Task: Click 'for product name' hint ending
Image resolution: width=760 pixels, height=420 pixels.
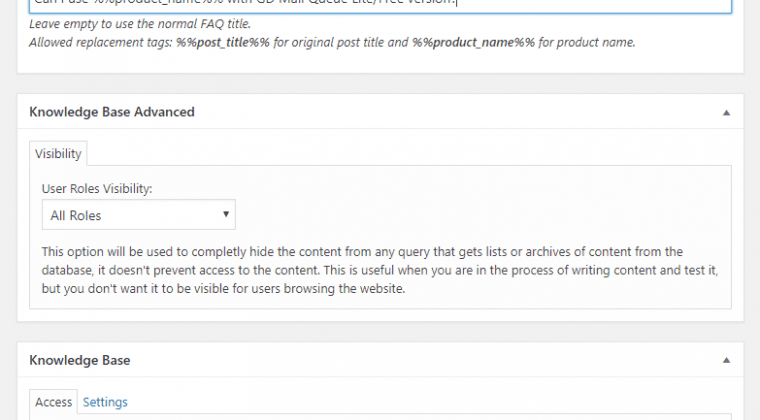Action: [586, 43]
